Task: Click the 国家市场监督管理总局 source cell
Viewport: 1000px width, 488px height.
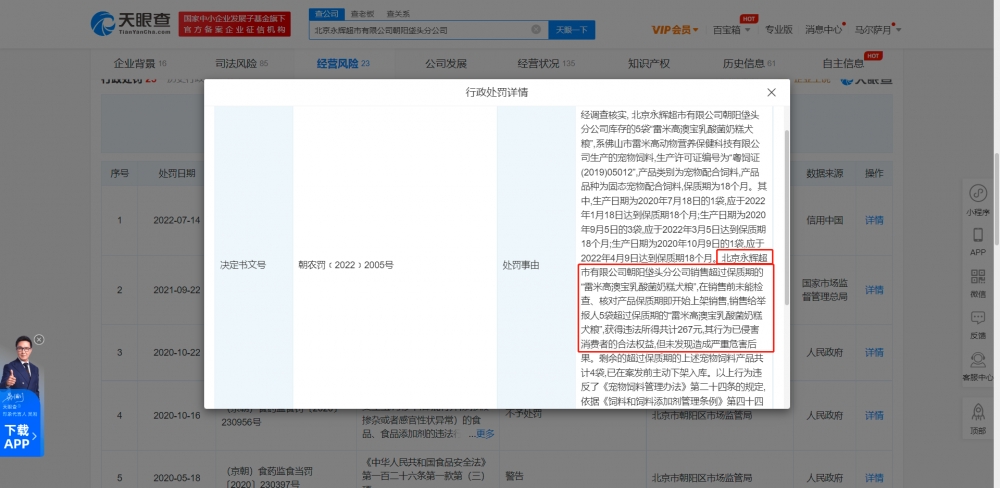Action: click(825, 290)
